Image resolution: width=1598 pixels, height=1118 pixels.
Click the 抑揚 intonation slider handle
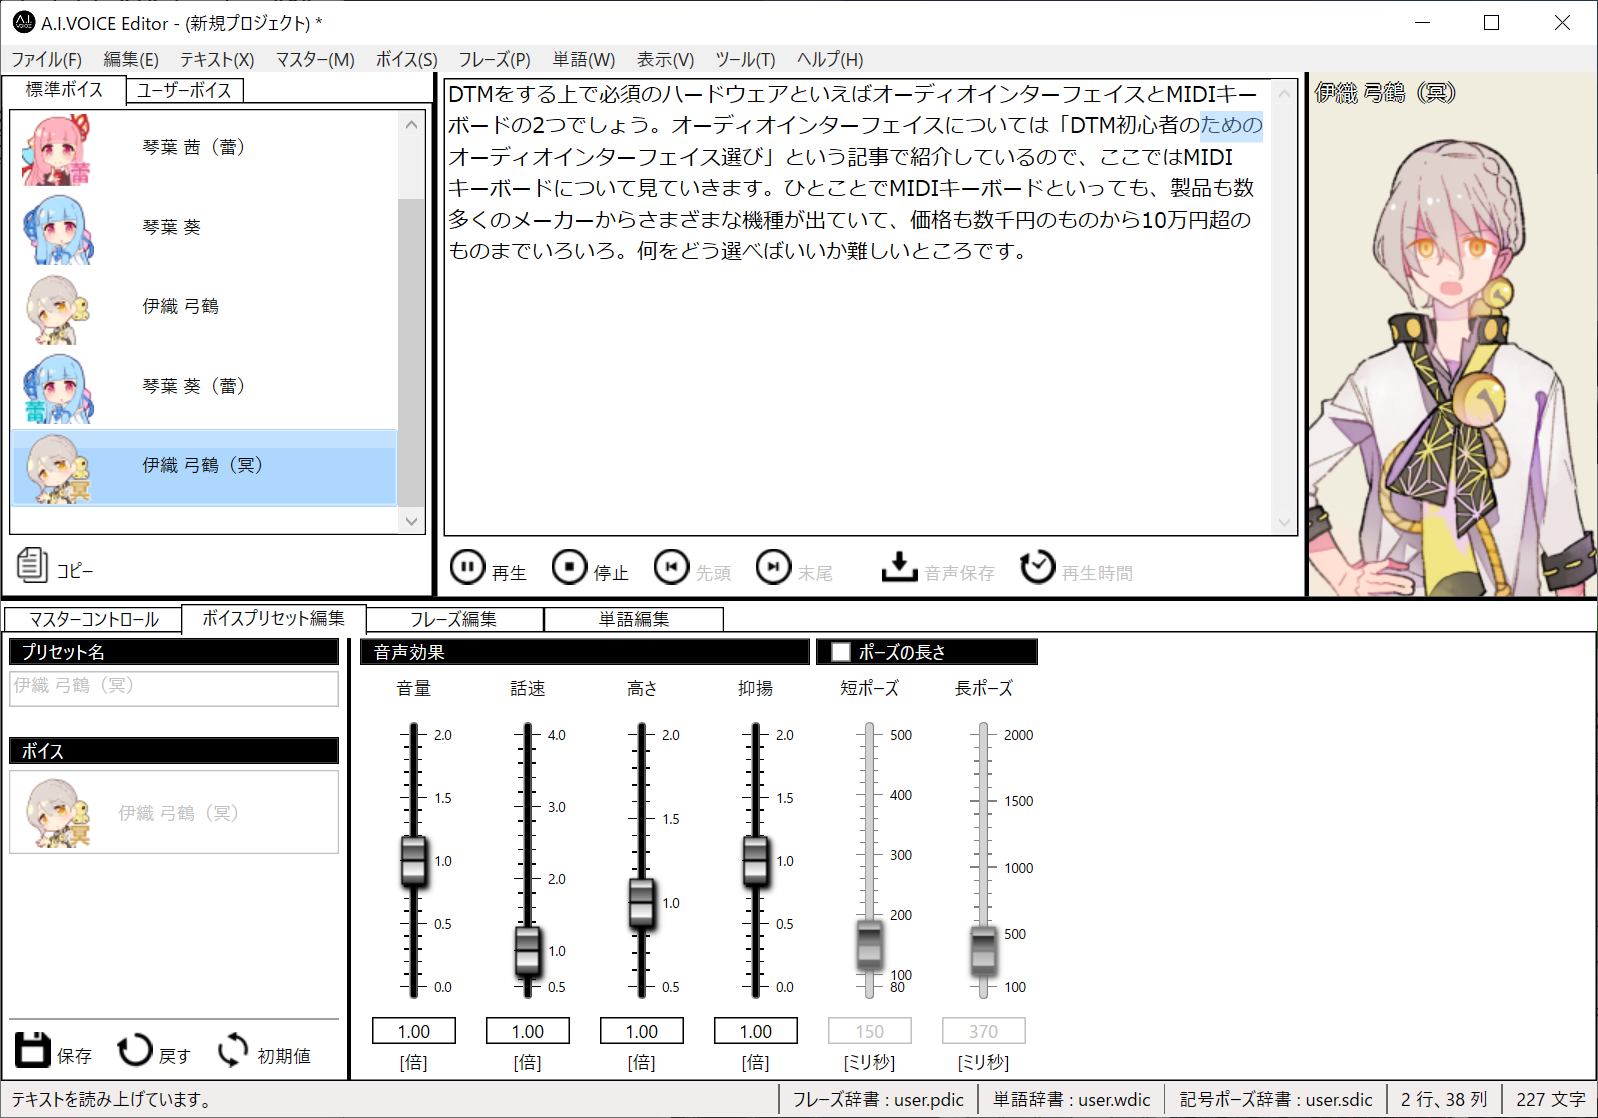coord(755,861)
